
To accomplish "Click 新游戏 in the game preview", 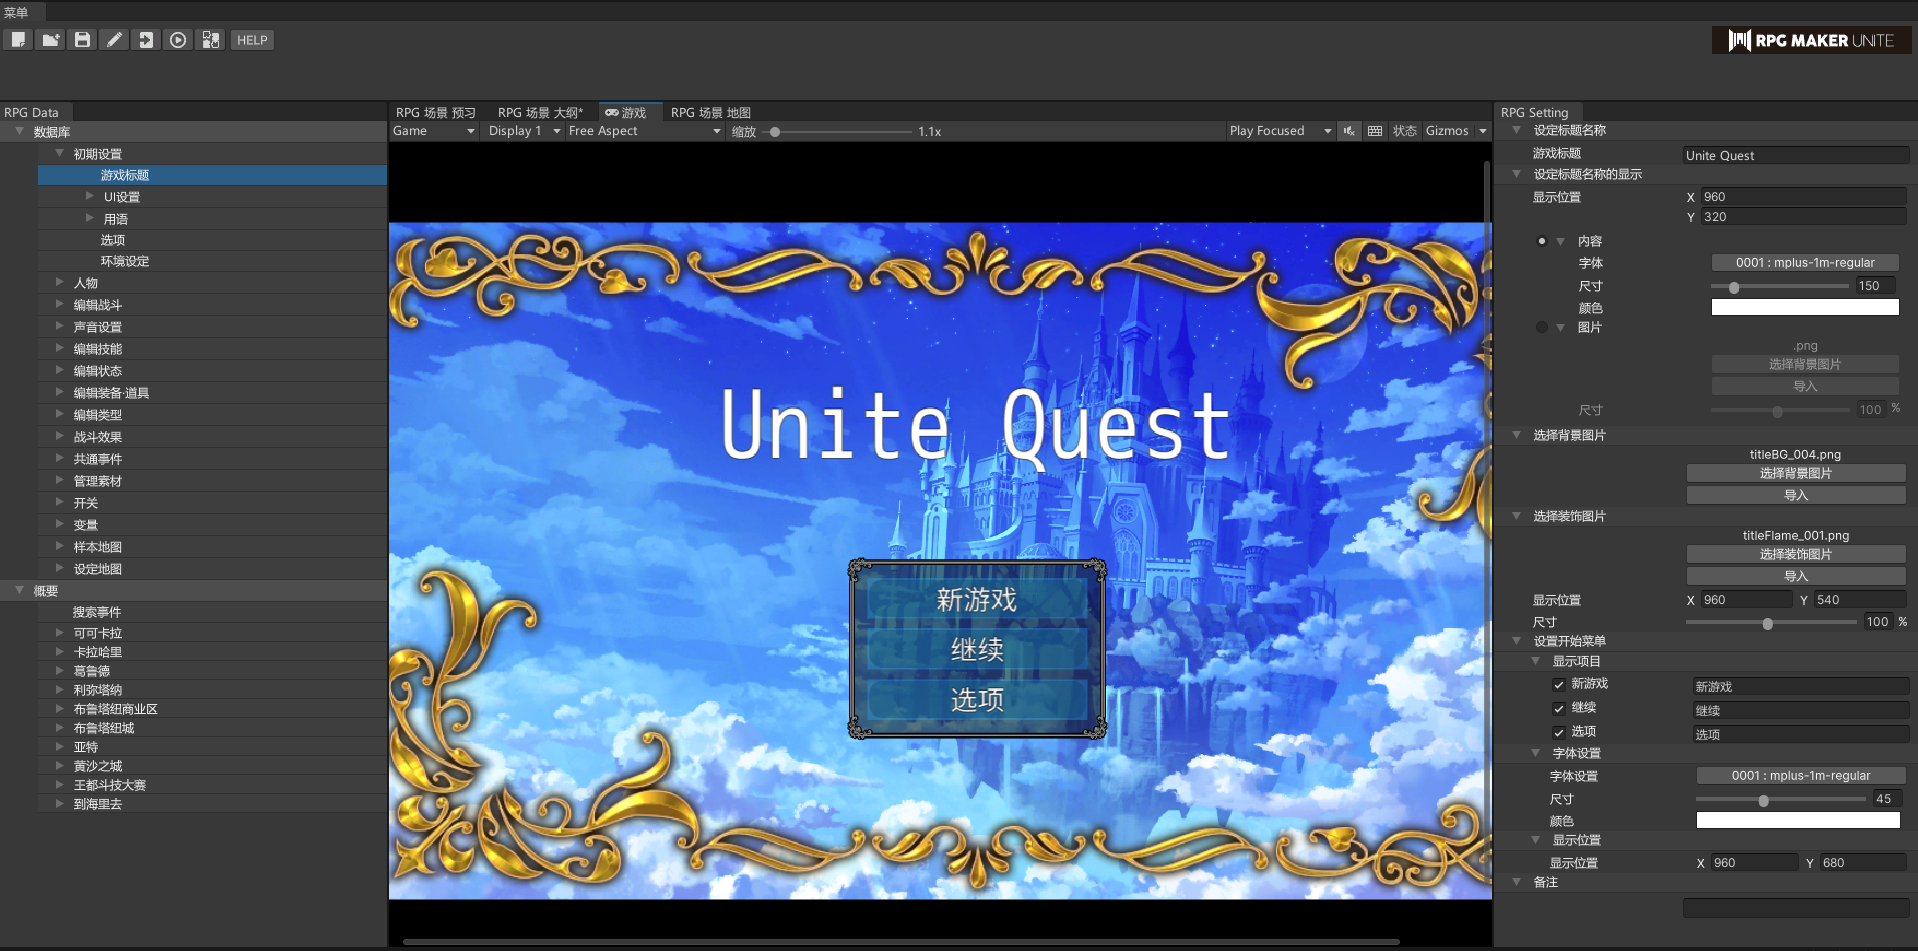I will click(977, 600).
